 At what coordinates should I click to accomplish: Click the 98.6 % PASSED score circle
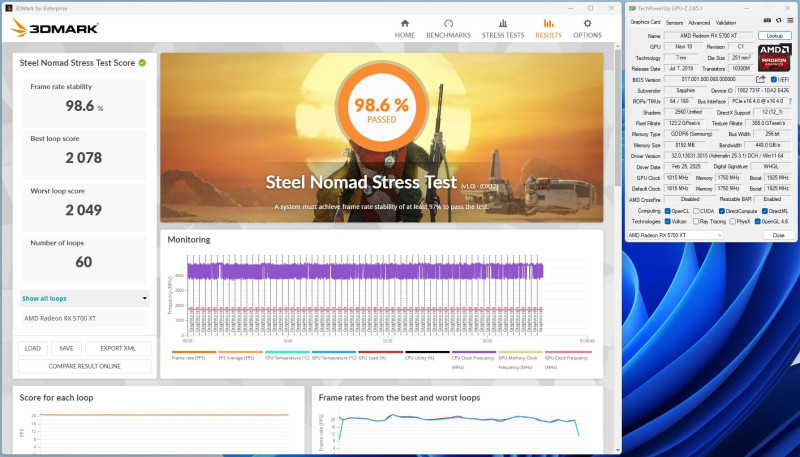coord(382,107)
